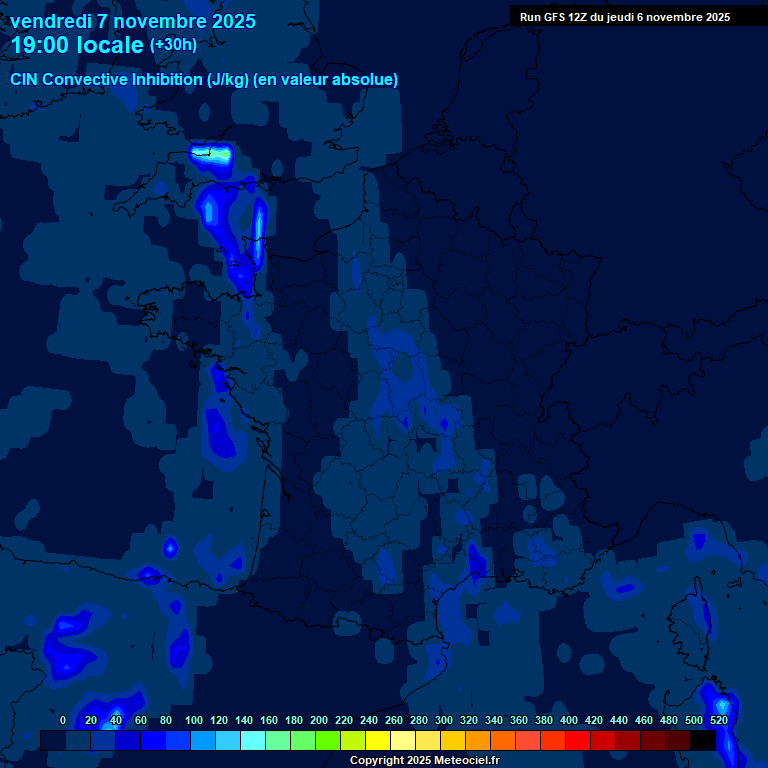Click the small blue CIN dot in the Bay of Biscay

click(x=170, y=547)
